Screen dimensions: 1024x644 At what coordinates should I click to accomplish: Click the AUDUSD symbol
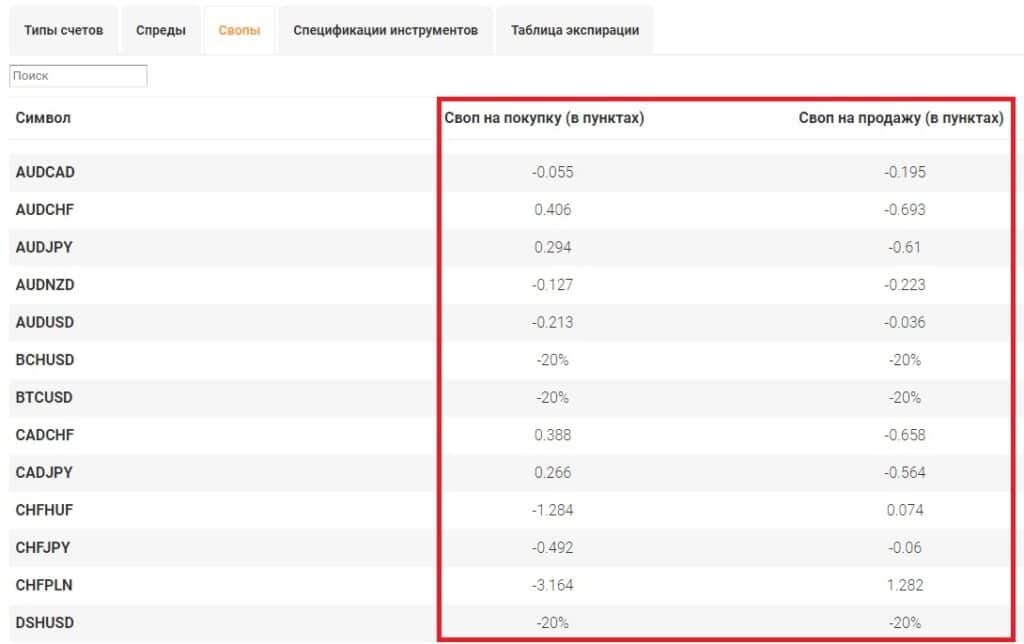click(x=45, y=322)
